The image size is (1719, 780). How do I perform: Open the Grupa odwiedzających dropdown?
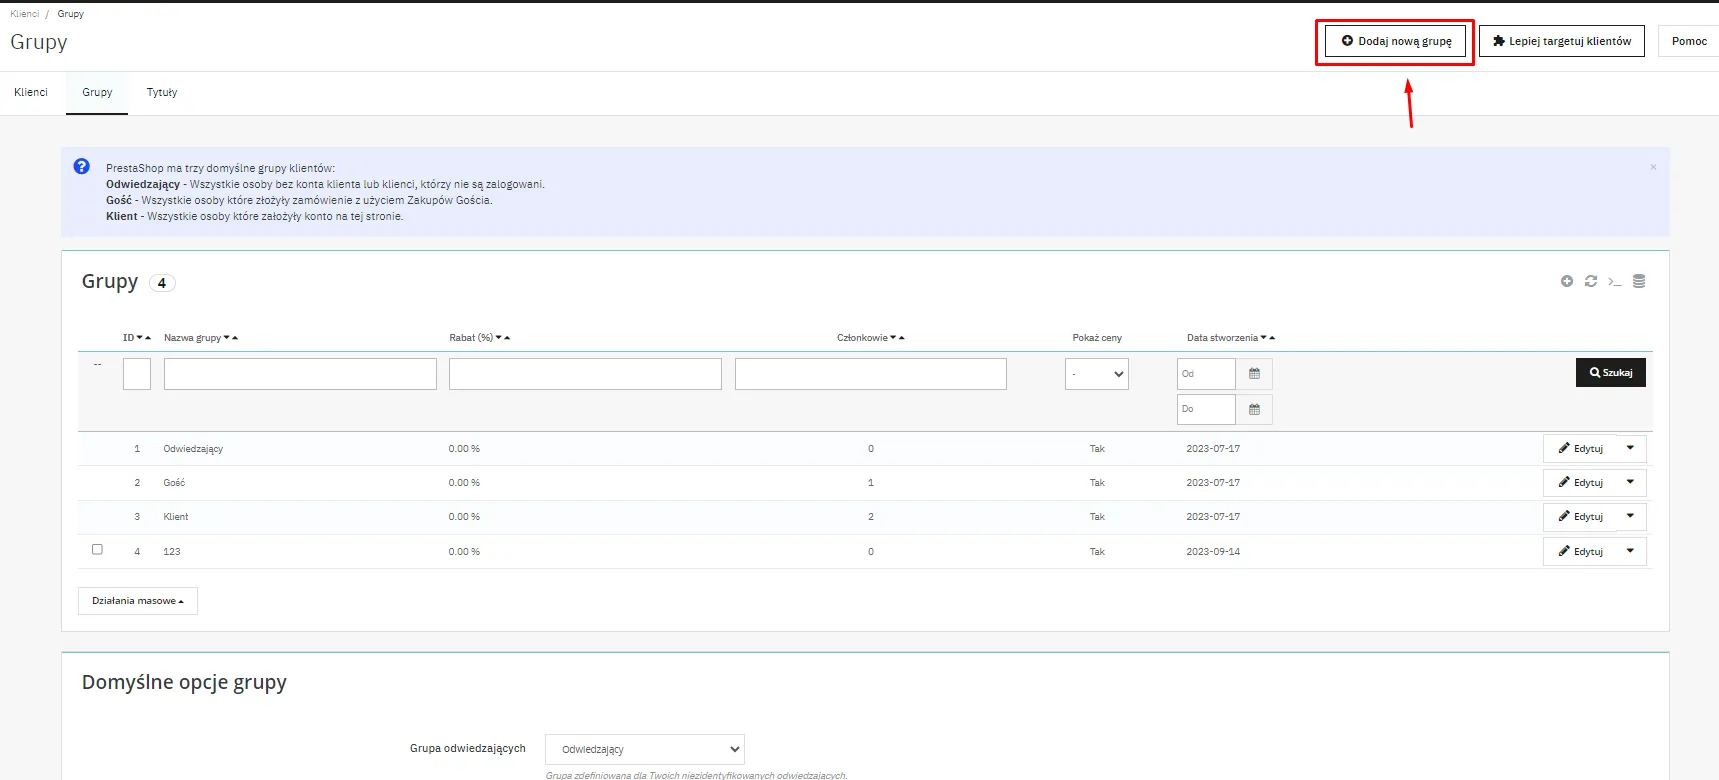[644, 749]
